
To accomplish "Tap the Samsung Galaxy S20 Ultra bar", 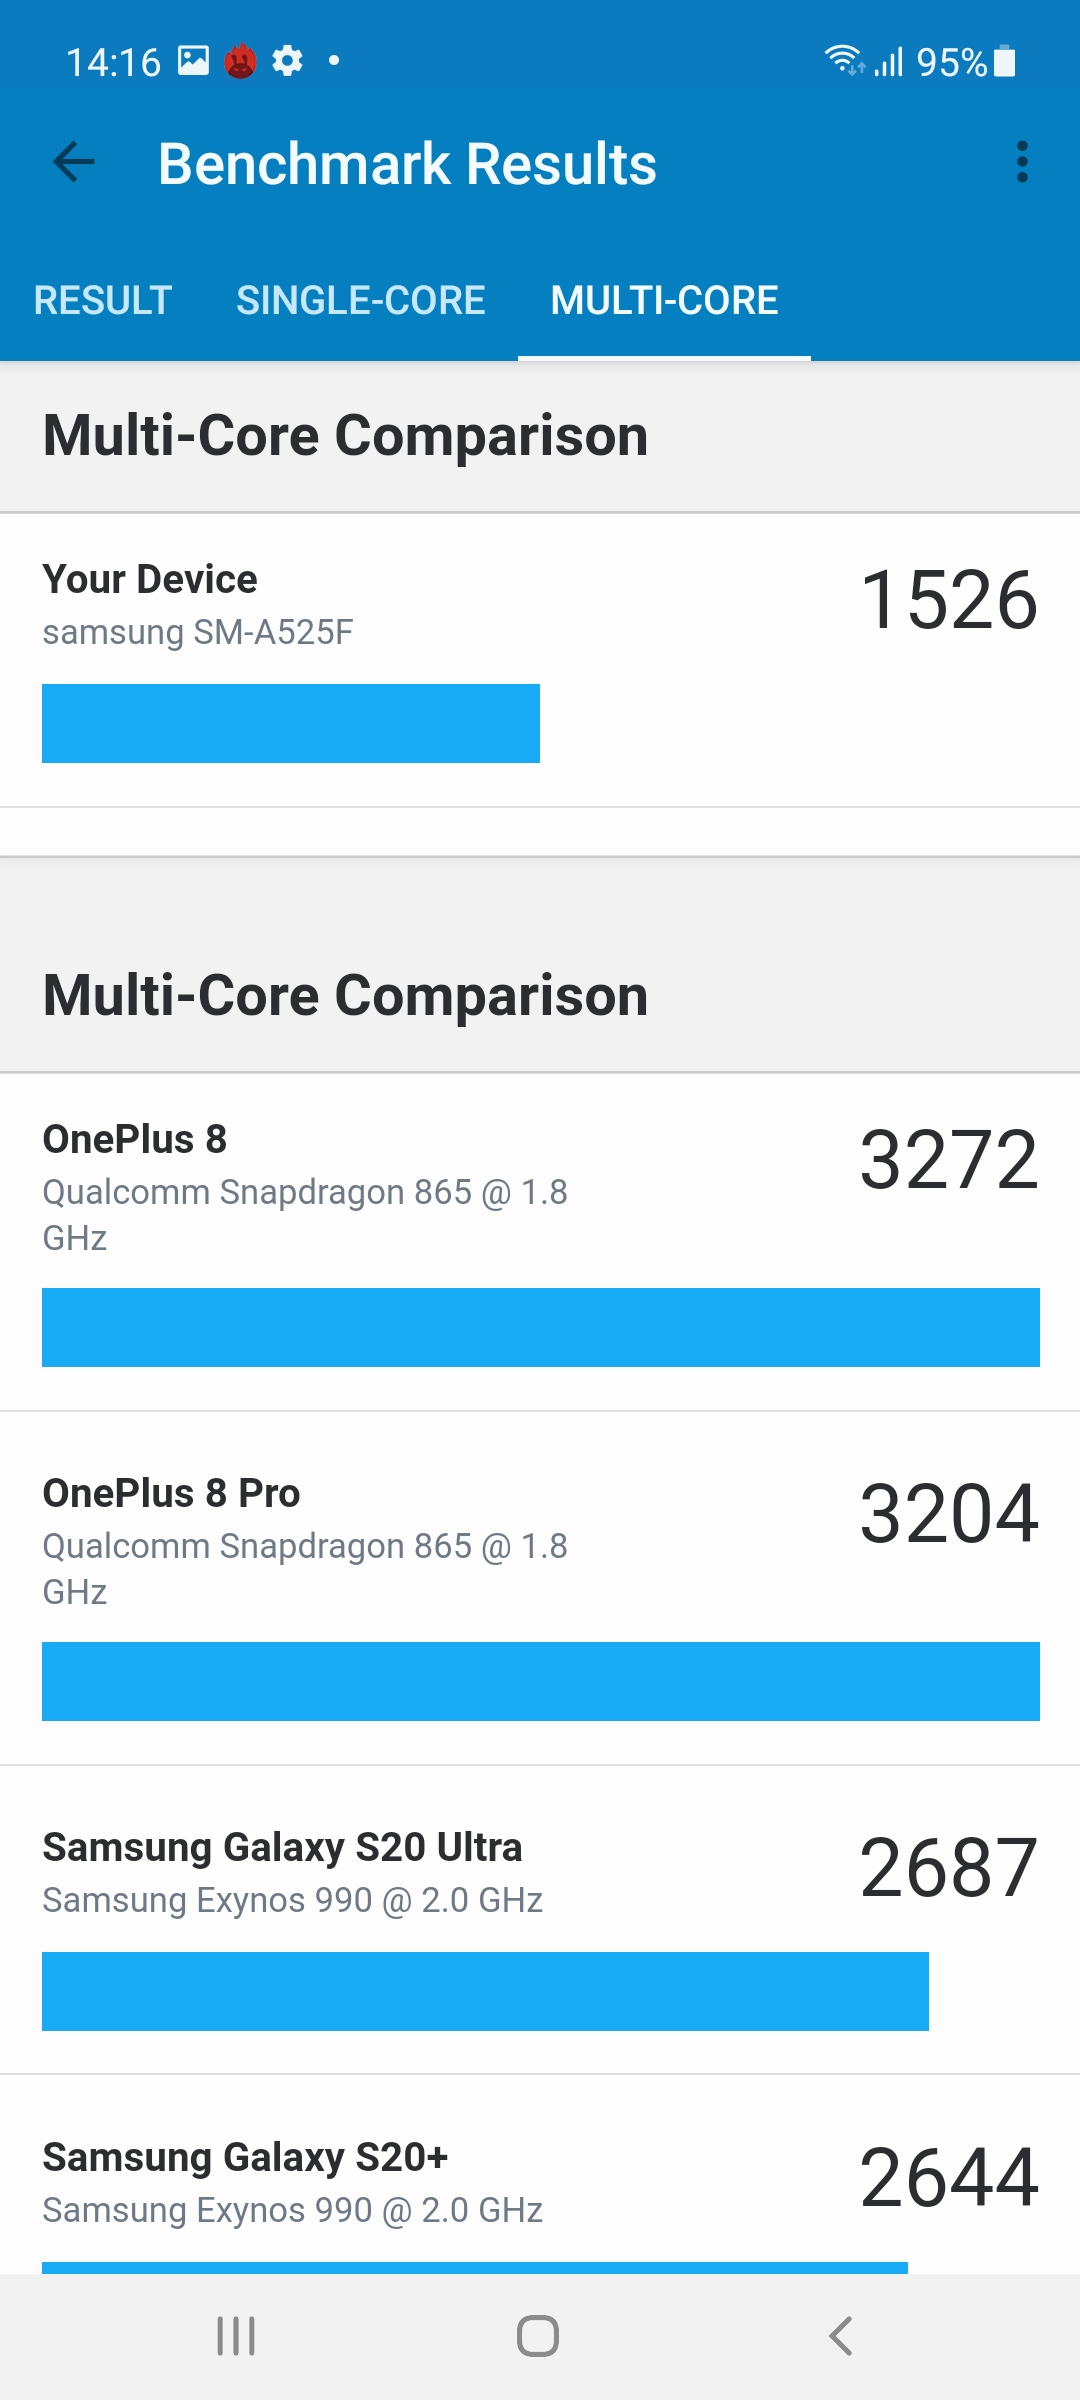I will [x=485, y=1991].
